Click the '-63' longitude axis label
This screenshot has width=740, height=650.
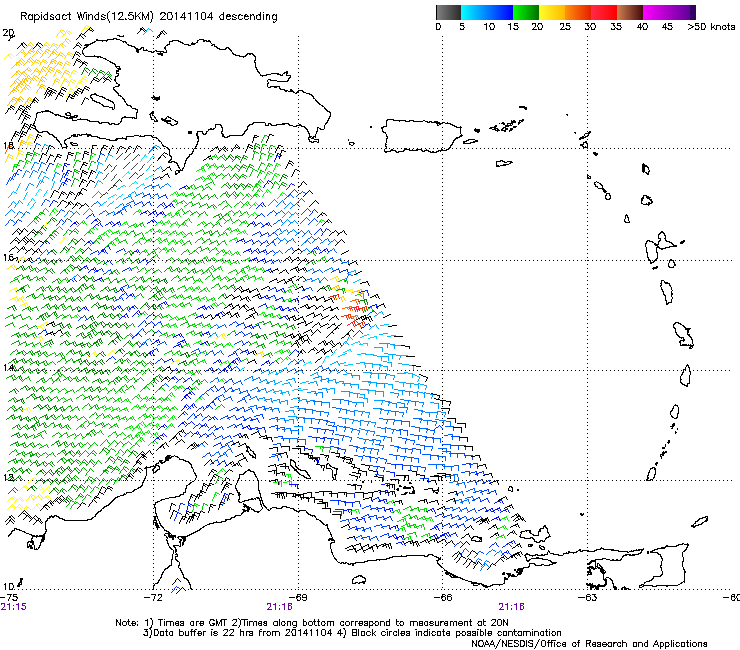tap(588, 597)
